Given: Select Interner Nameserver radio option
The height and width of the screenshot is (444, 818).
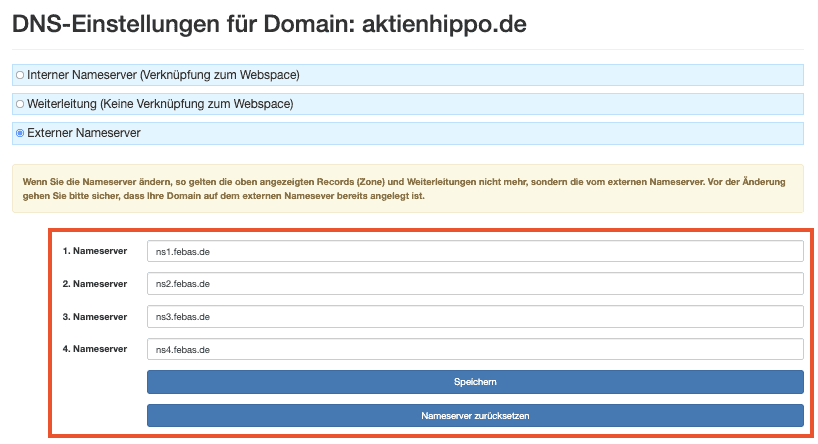Looking at the screenshot, I should pyautogui.click(x=20, y=75).
